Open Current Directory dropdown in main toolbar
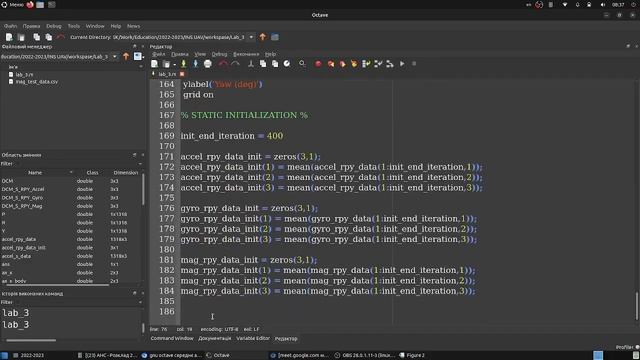 [251, 37]
